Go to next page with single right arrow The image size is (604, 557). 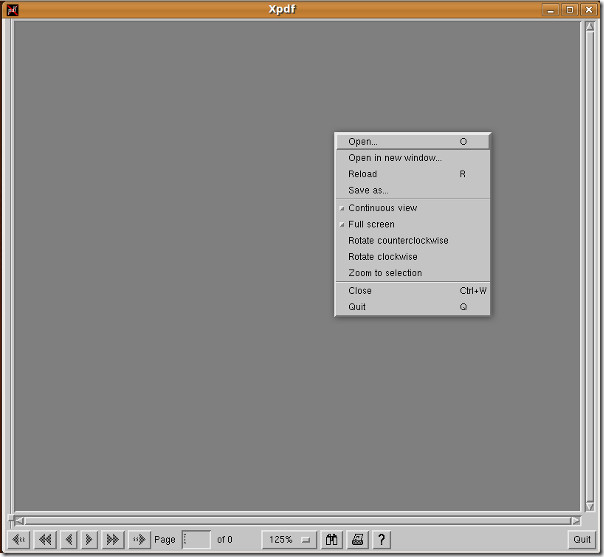click(x=89, y=540)
